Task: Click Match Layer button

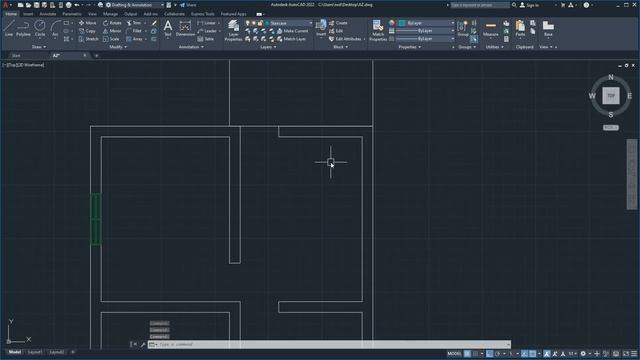Action: coord(291,39)
